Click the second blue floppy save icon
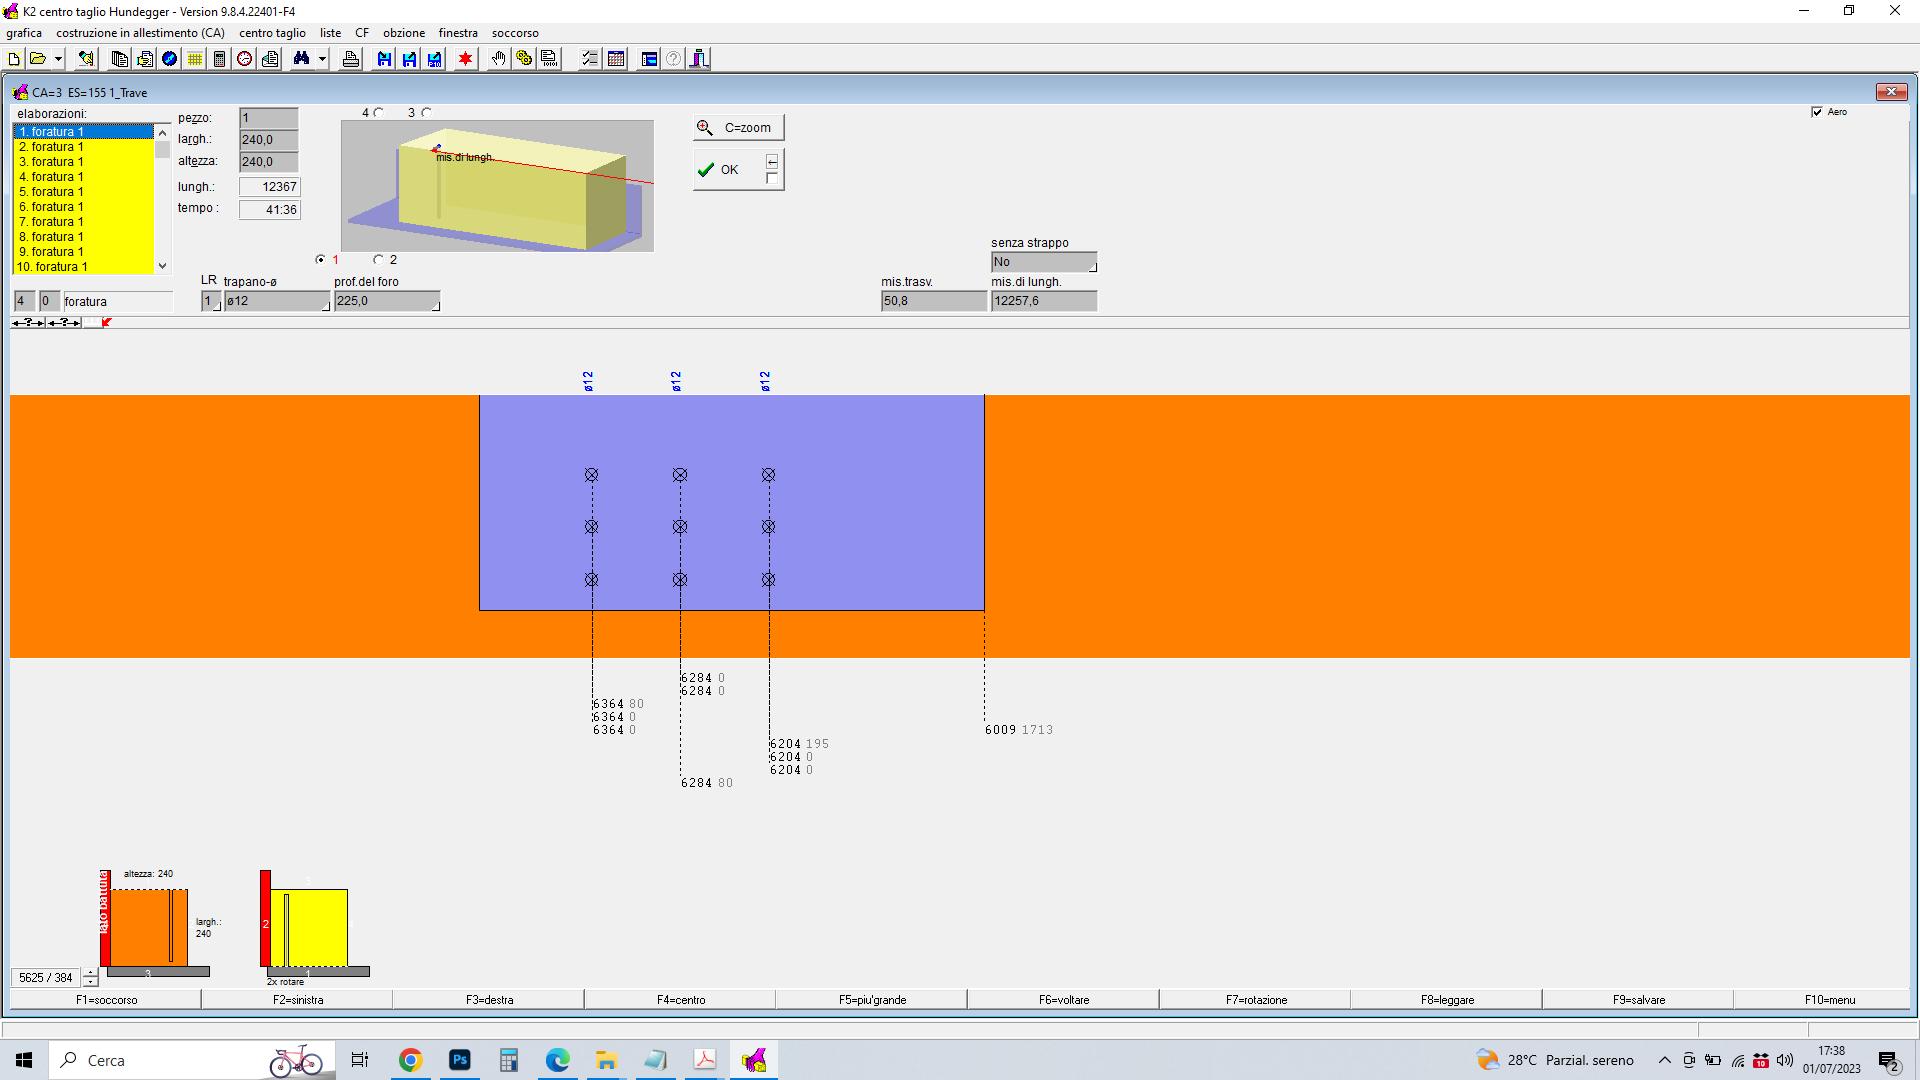 point(409,59)
